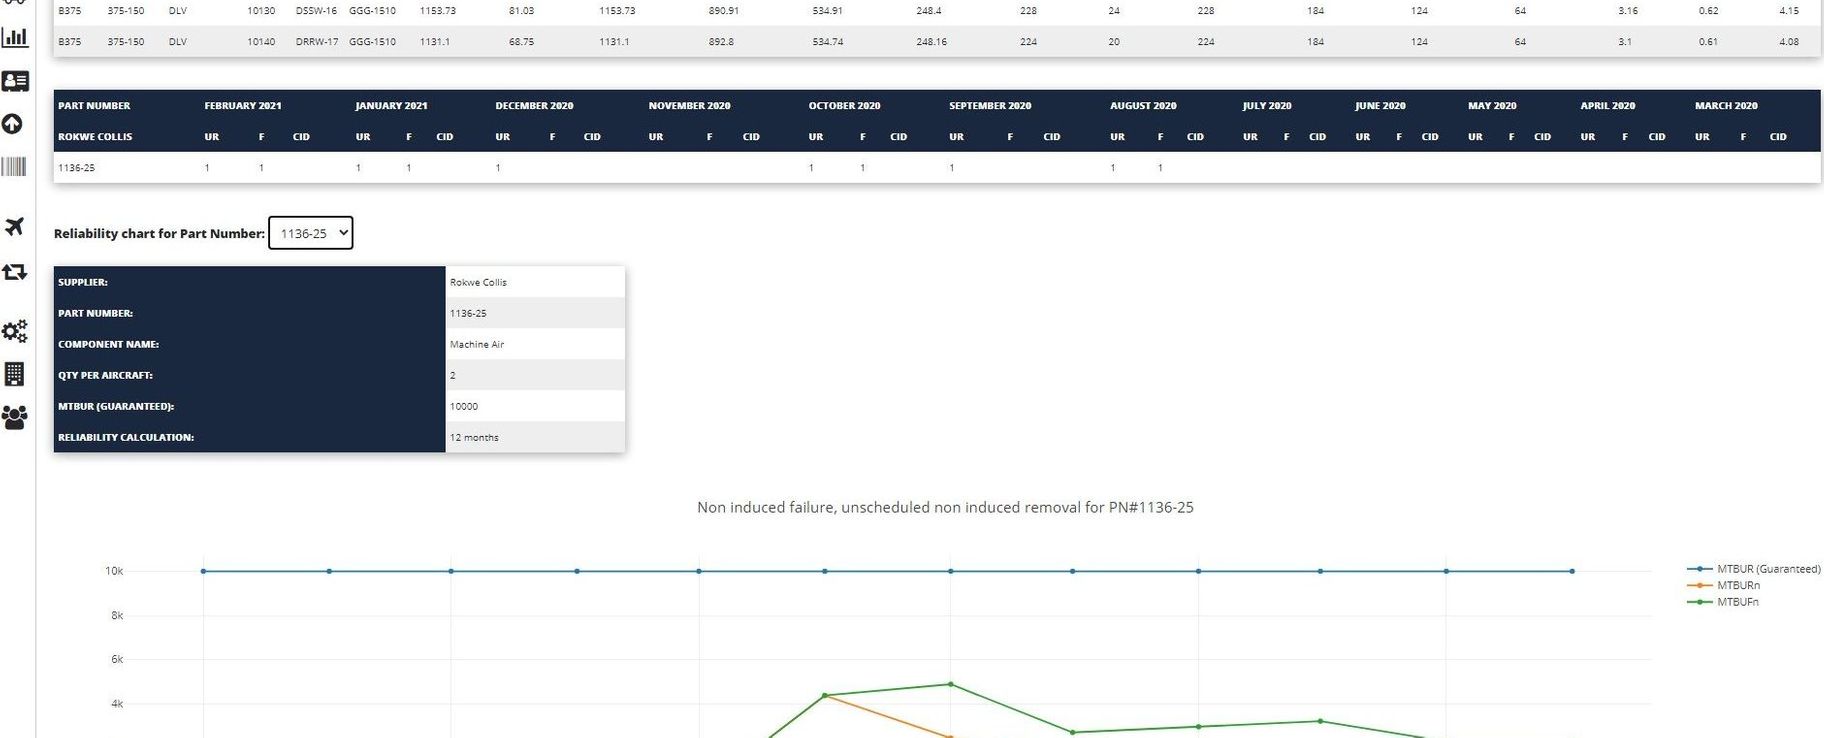Click the DSSW-16 cell in top table
The height and width of the screenshot is (738, 1824).
point(316,11)
